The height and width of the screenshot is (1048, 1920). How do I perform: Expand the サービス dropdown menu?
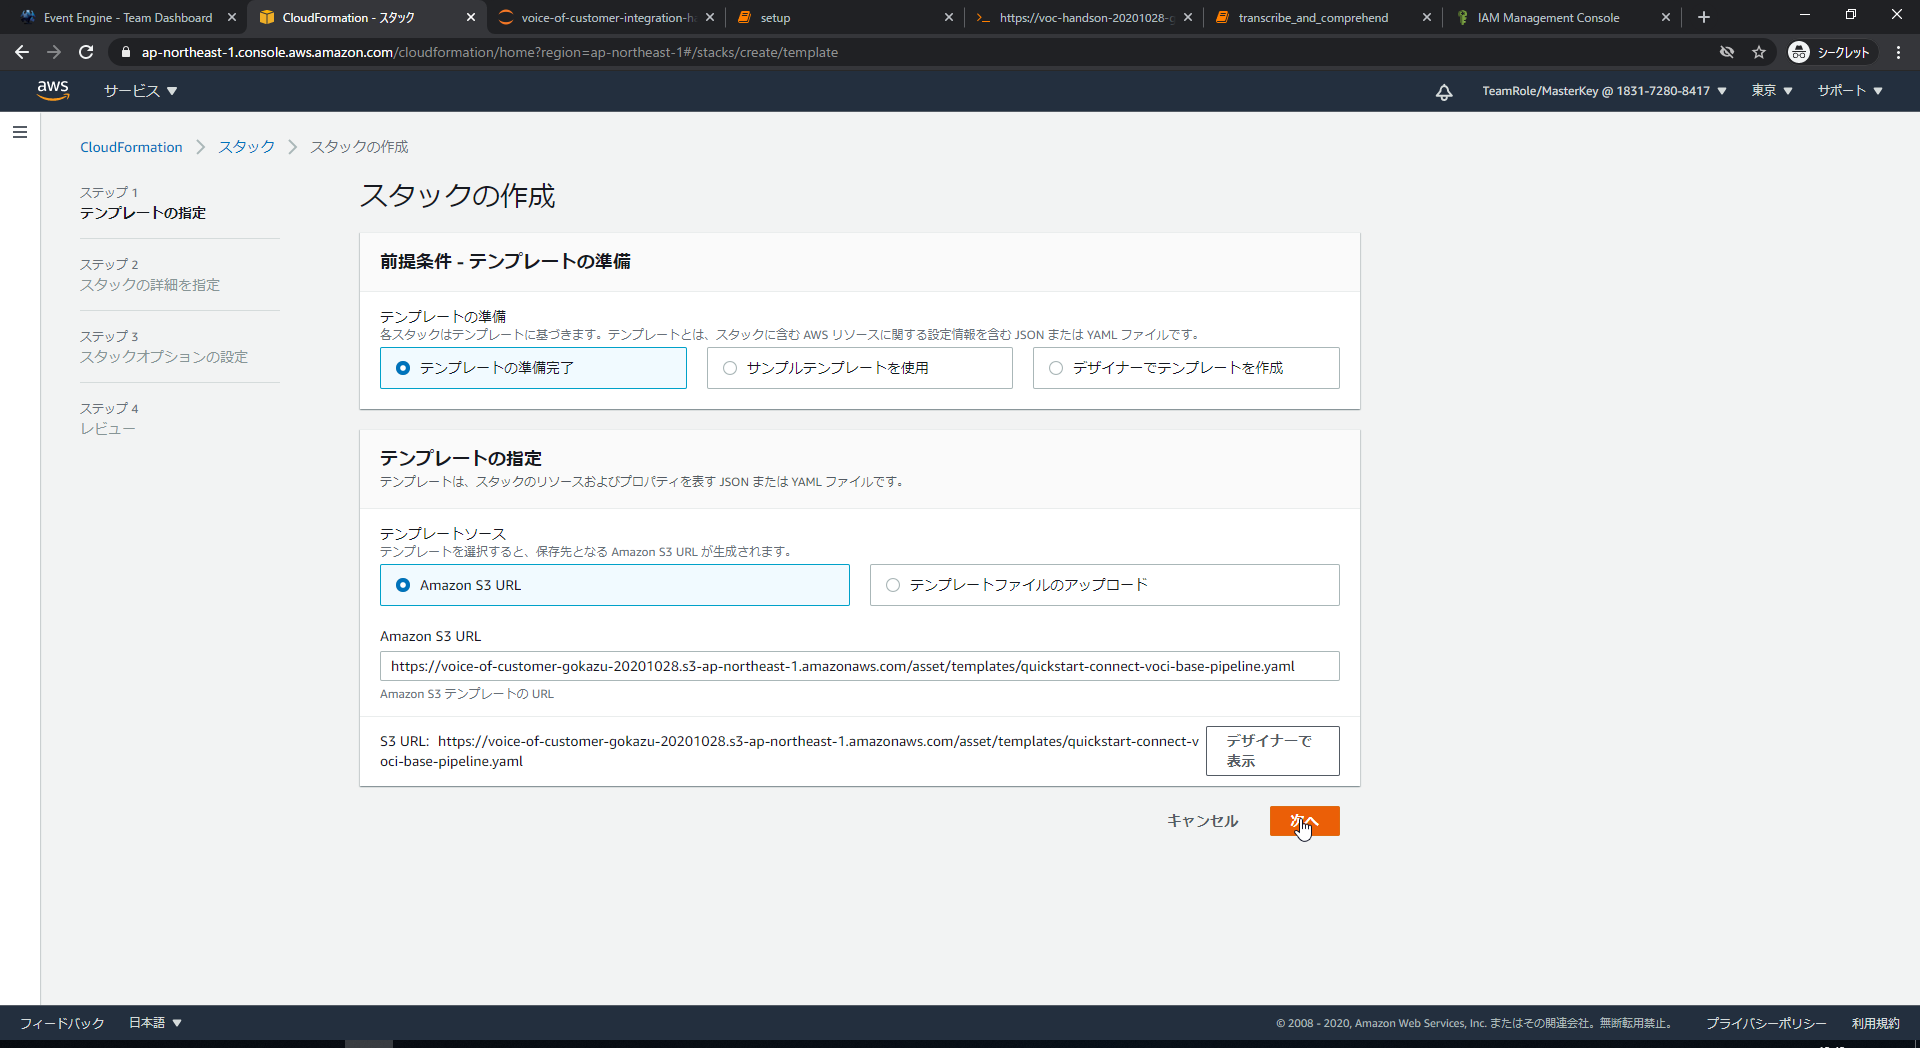tap(141, 91)
